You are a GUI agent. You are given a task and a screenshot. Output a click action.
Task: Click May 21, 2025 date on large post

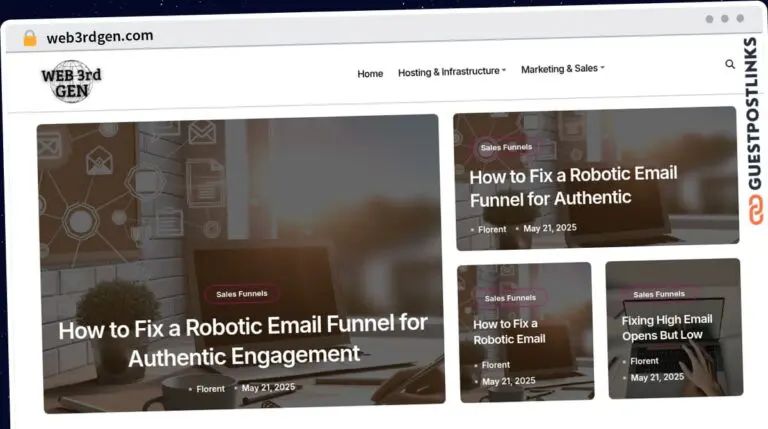pos(268,387)
